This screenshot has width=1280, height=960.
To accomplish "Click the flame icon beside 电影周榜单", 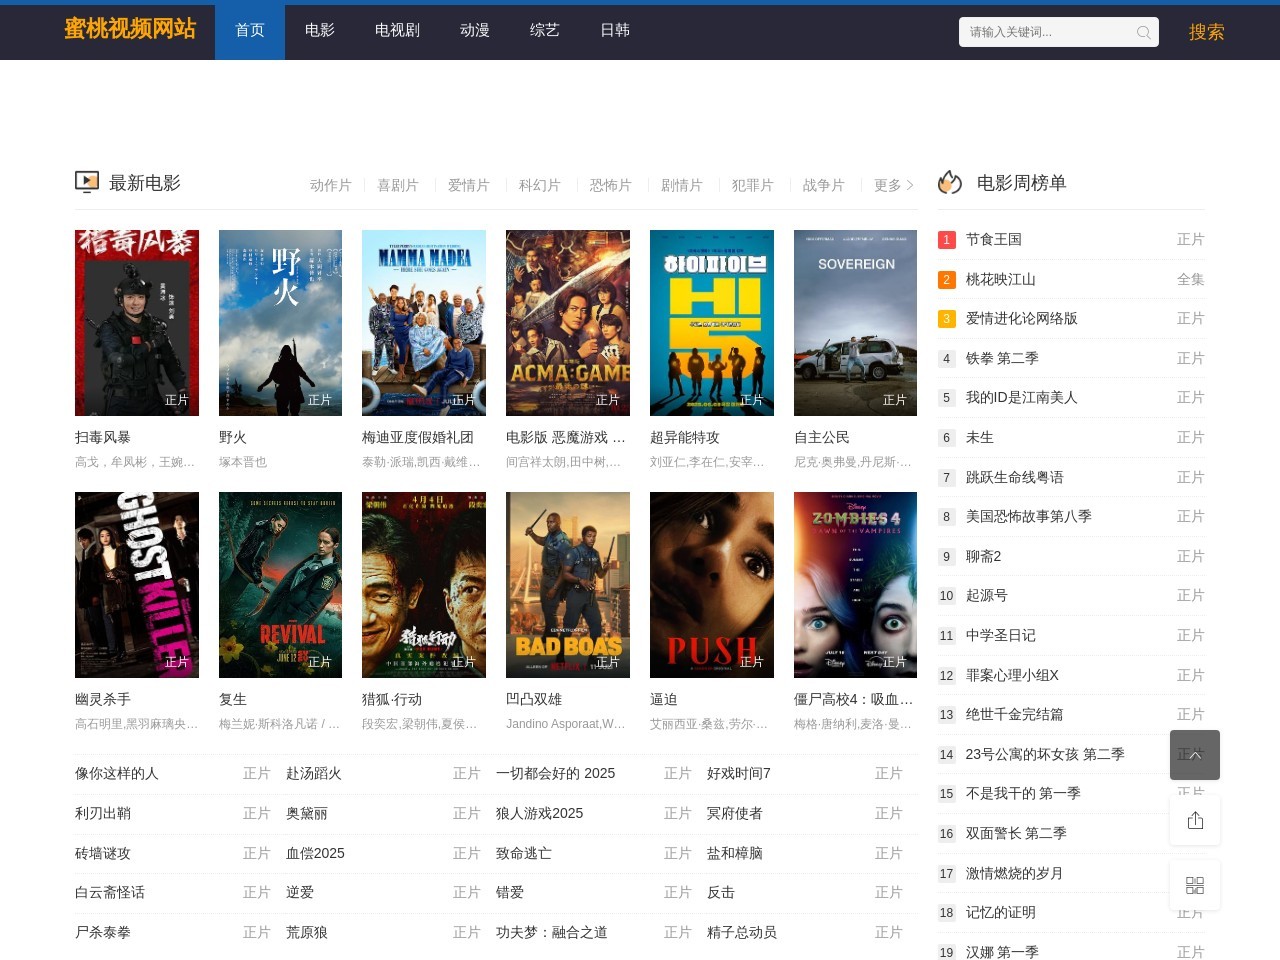I will (950, 183).
